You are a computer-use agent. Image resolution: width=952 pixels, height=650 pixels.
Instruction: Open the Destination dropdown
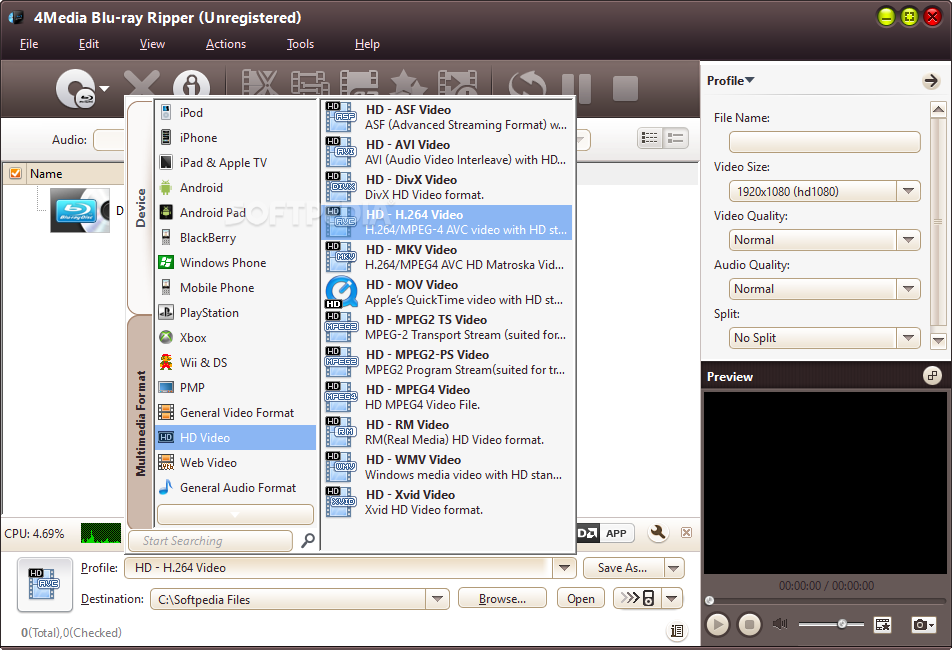[437, 599]
